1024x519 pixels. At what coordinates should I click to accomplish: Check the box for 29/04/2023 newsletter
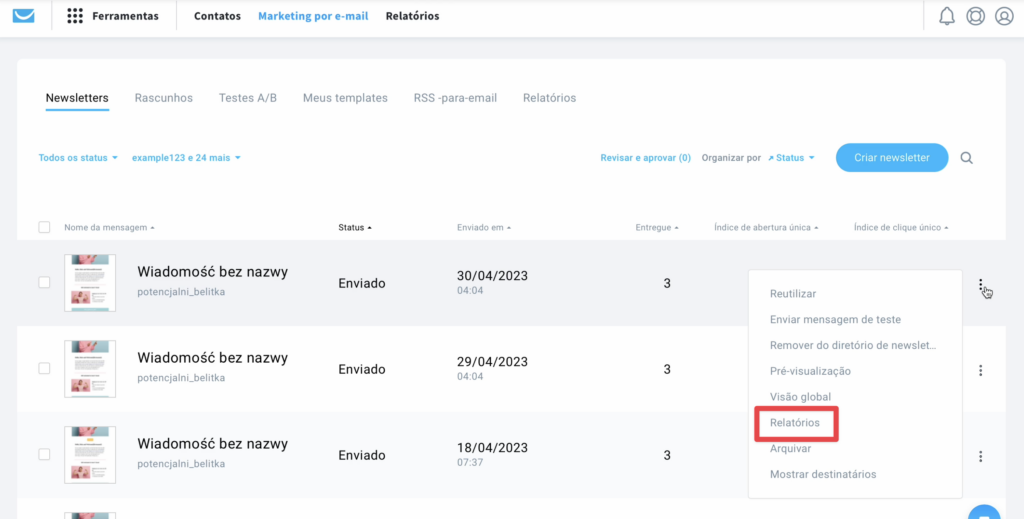pyautogui.click(x=44, y=369)
